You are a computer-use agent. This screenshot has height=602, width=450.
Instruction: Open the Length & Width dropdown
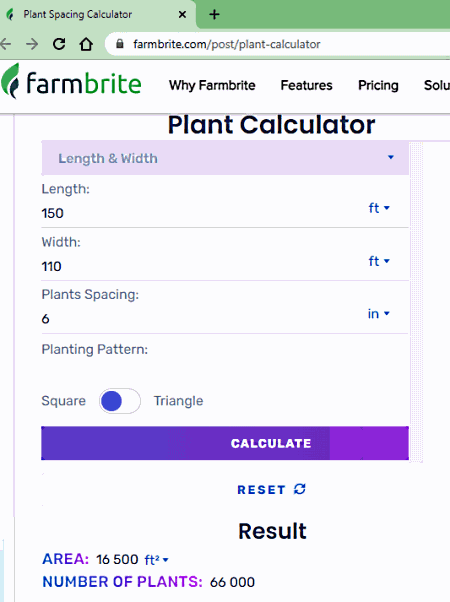pyautogui.click(x=225, y=158)
